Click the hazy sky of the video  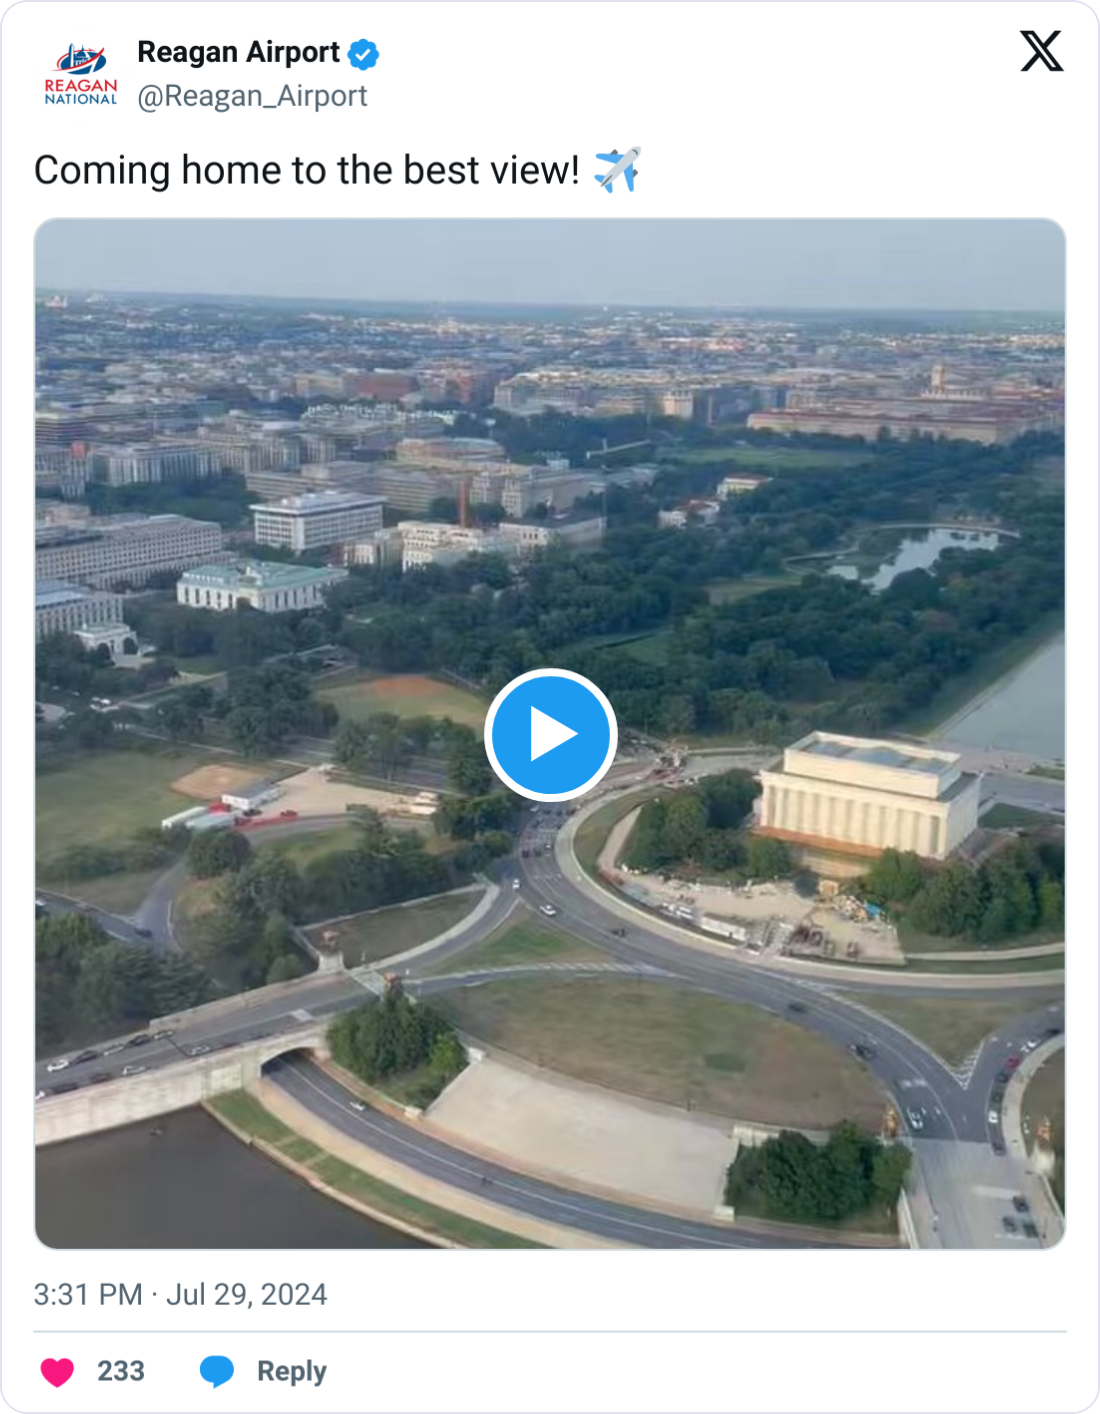[x=550, y=260]
